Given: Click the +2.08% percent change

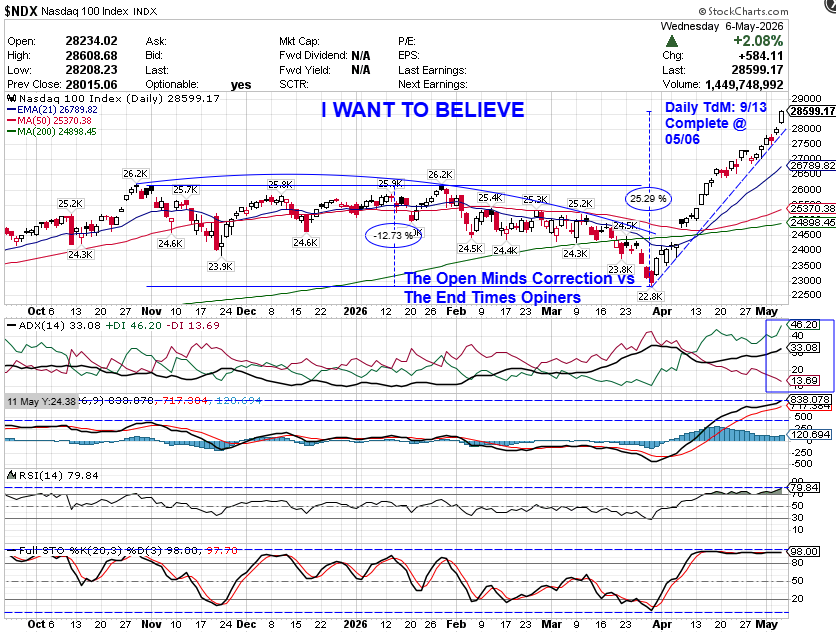Looking at the screenshot, I should tap(758, 41).
